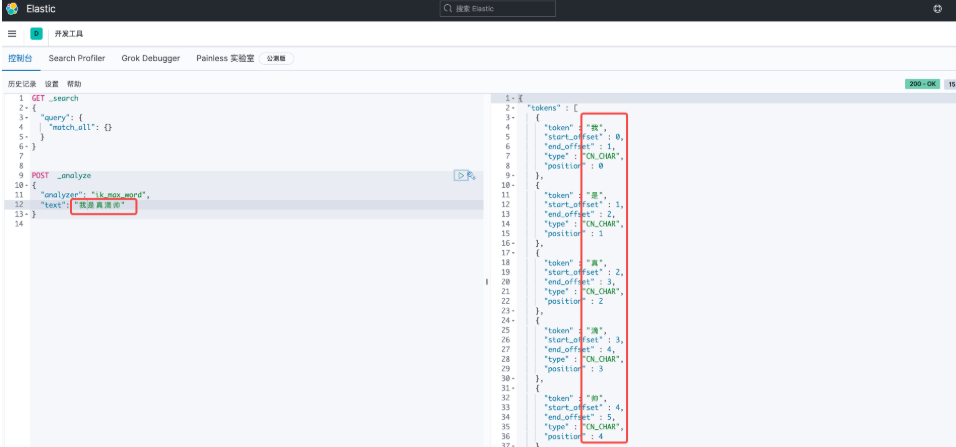Collapse the tokens array fold at response line 2
This screenshot has height=447, width=956.
click(514, 108)
